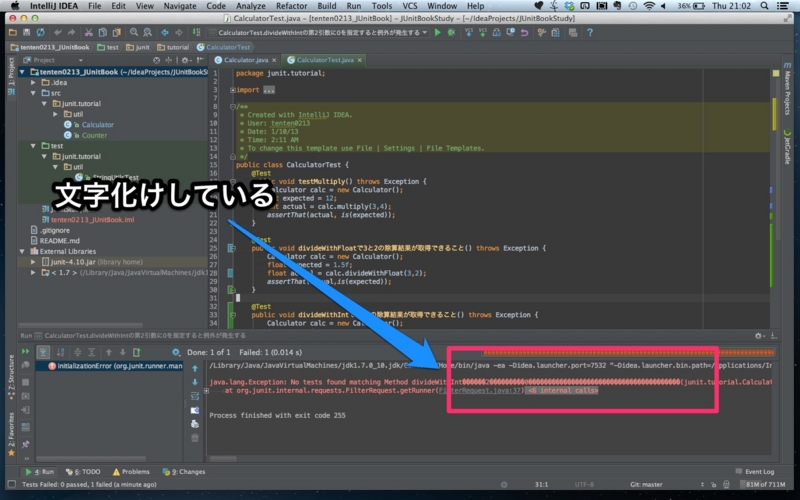Toggle Pin Tab icon in Run panel
Viewport: 800px width, 500px height.
25,444
